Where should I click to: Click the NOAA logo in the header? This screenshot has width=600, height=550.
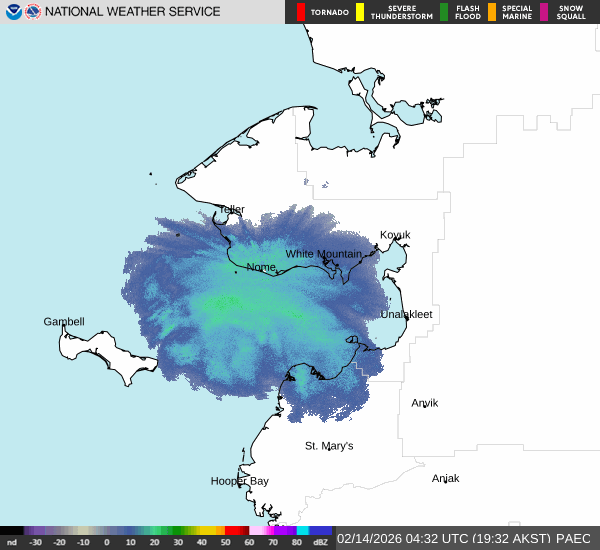13,12
